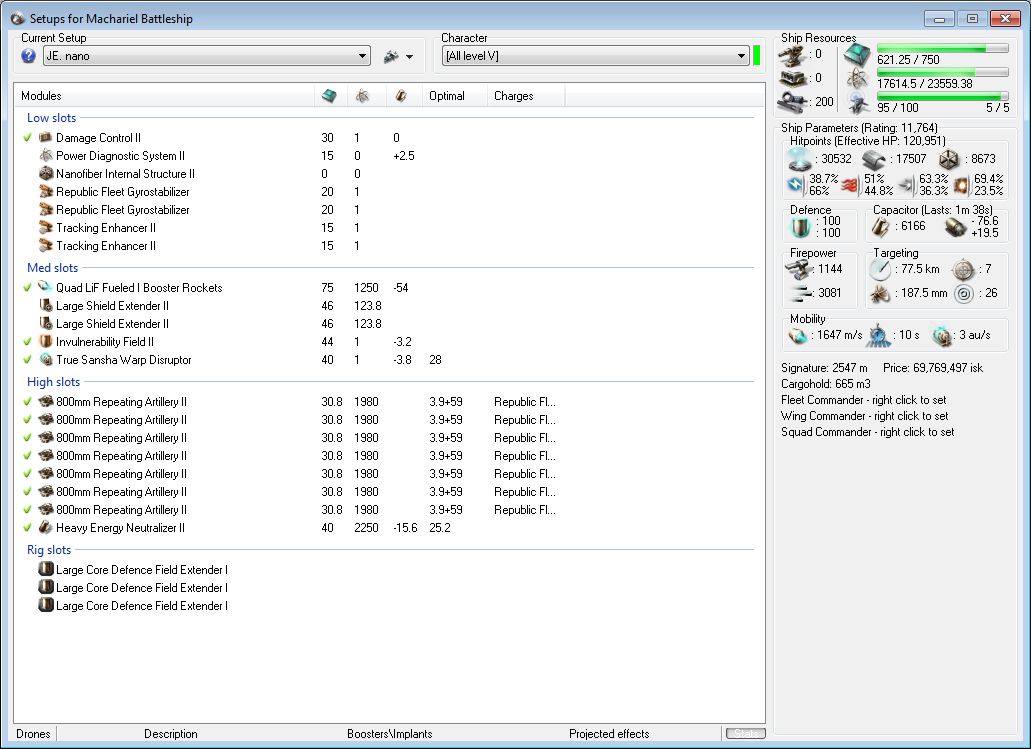Click the green character status indicator
The width and height of the screenshot is (1031, 749).
pyautogui.click(x=757, y=55)
